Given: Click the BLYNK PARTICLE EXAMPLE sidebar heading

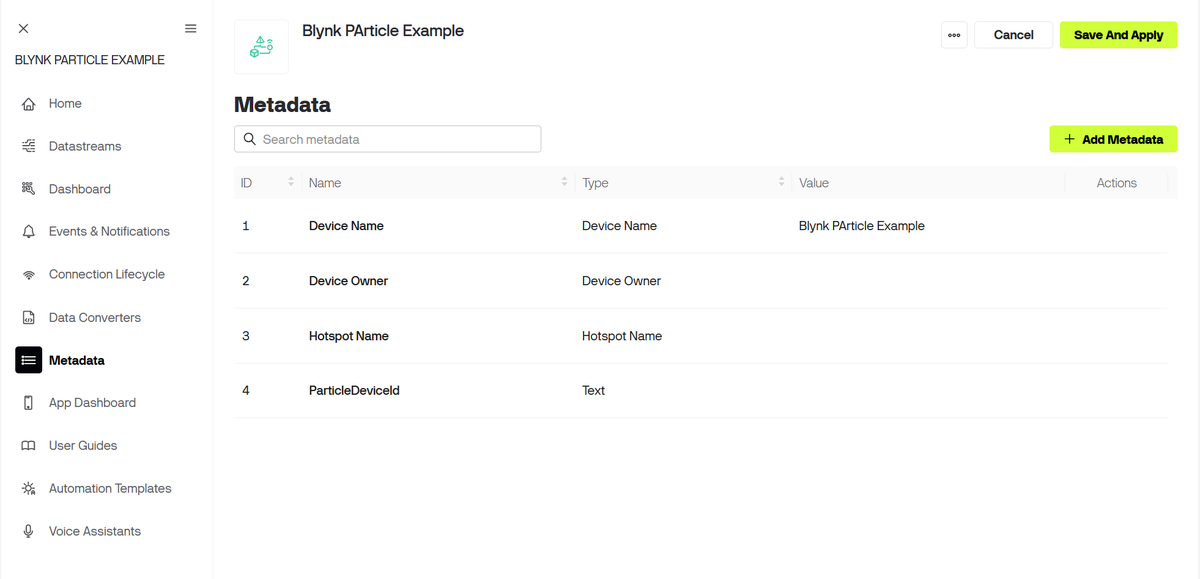Looking at the screenshot, I should [x=90, y=60].
